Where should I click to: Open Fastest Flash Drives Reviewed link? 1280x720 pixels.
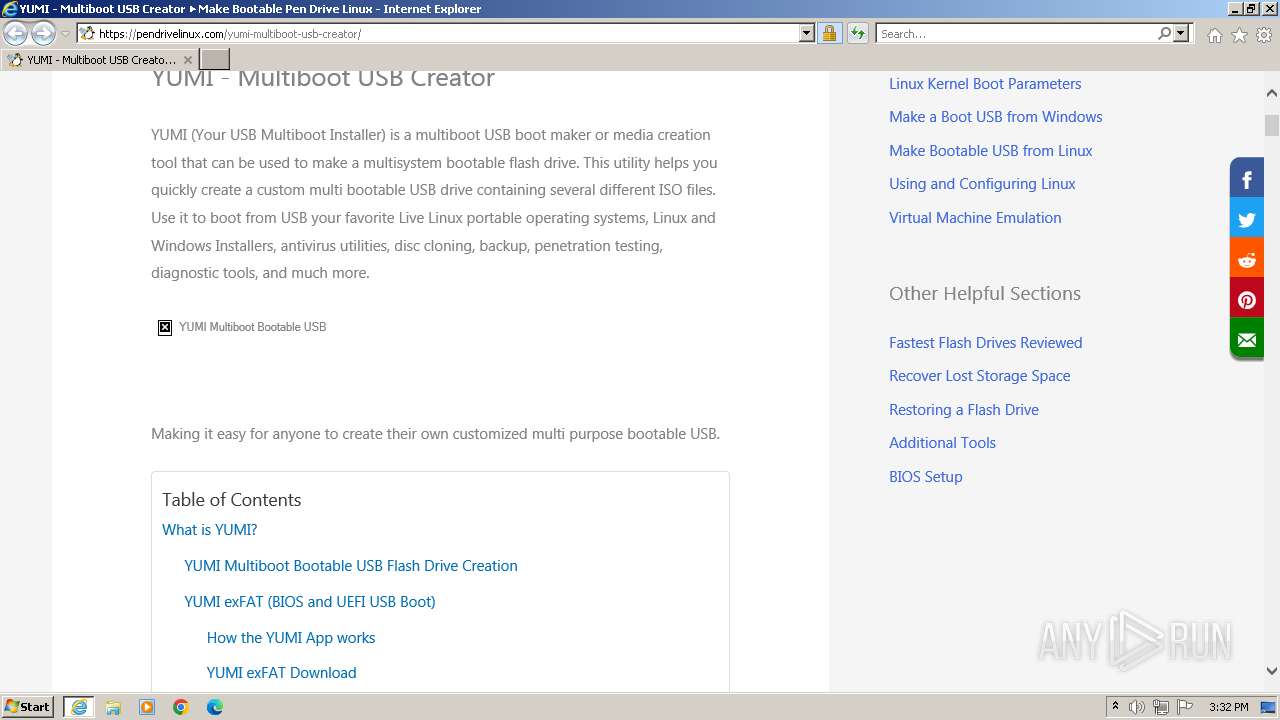point(985,343)
